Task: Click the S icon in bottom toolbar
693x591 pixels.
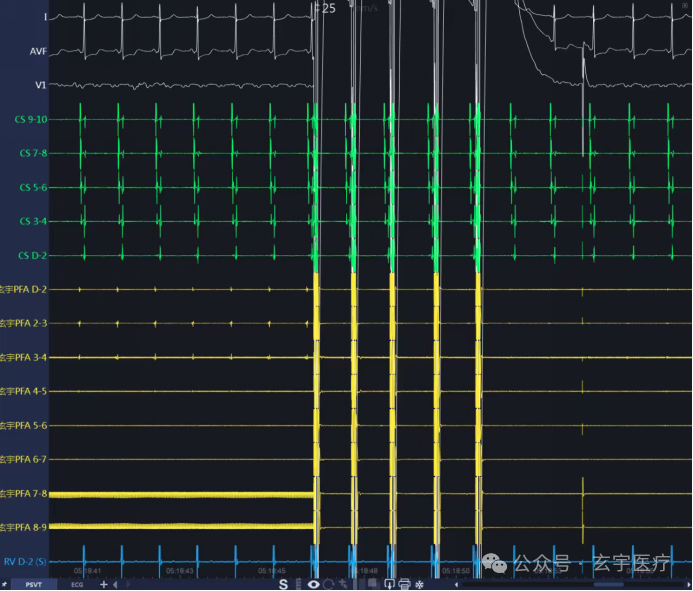Action: [x=283, y=584]
